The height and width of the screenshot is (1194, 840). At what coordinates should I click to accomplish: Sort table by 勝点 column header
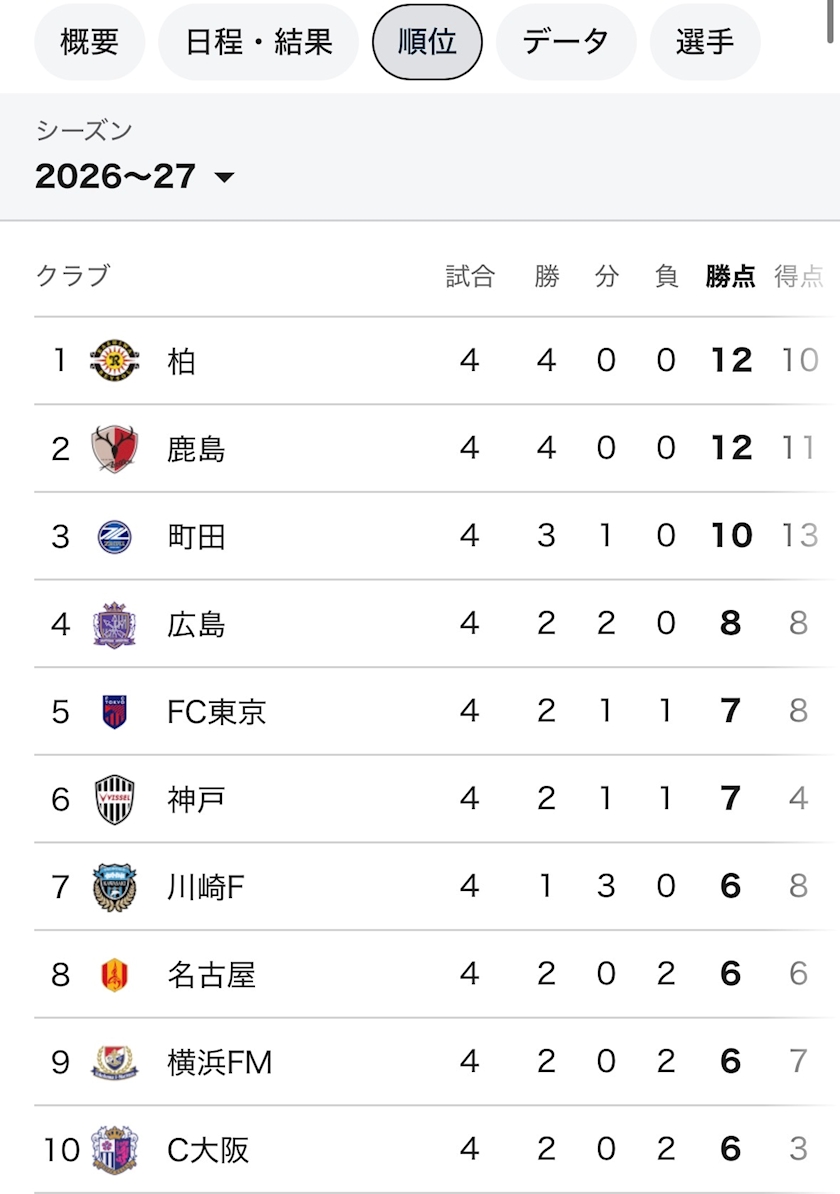pos(730,276)
